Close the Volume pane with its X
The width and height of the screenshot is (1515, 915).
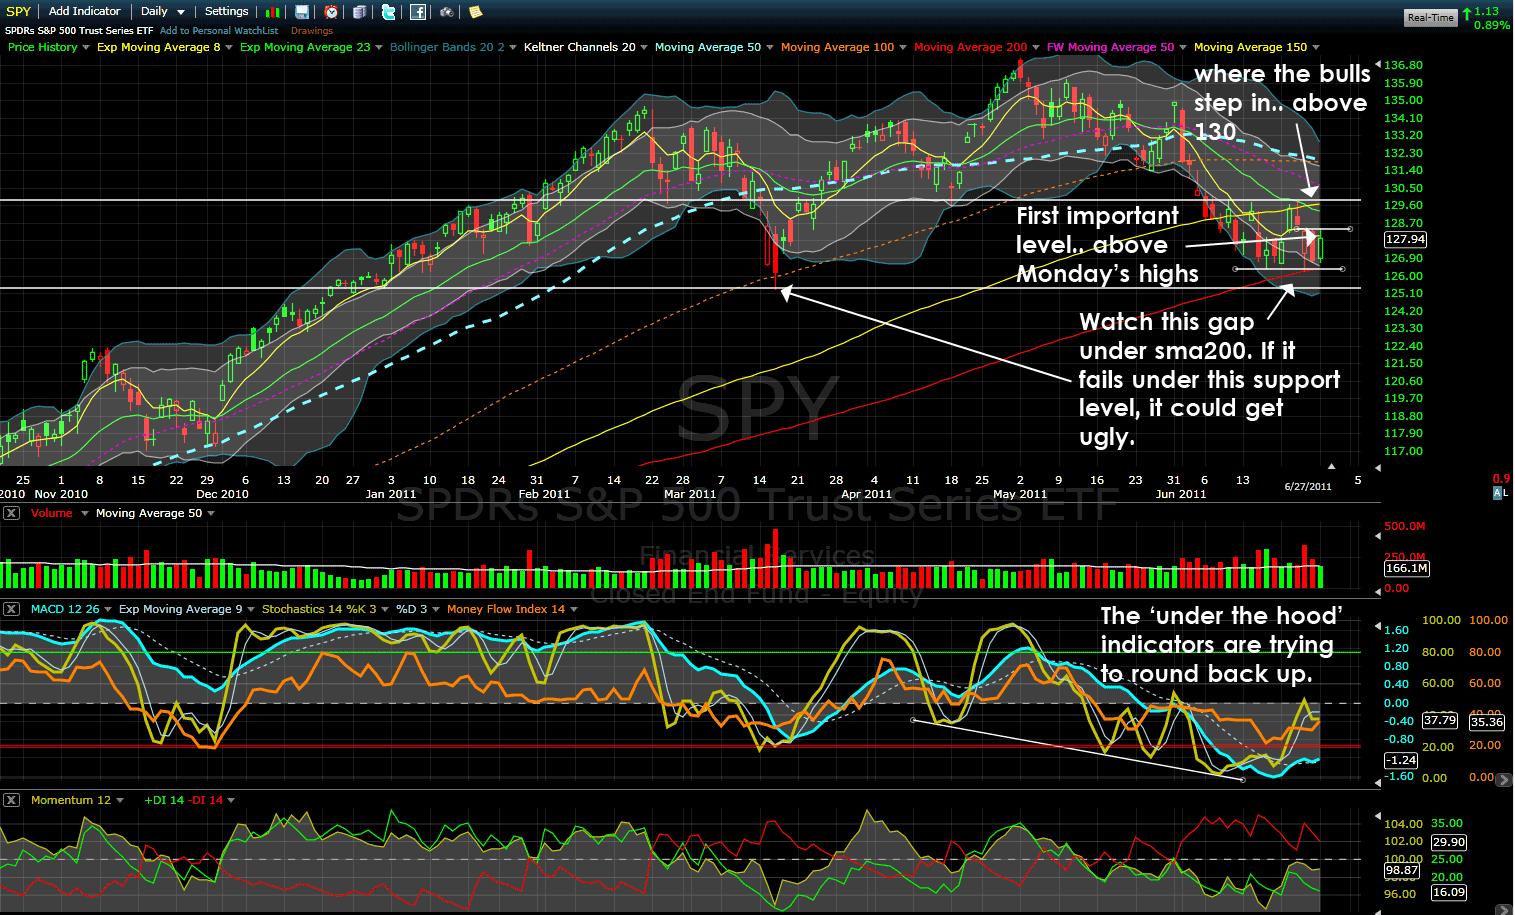pos(11,513)
